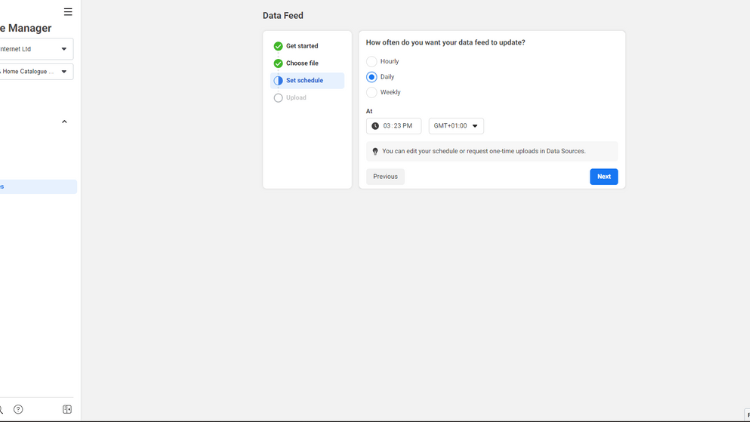The image size is (750, 422).
Task: Click the clock icon in the time field
Action: [375, 126]
